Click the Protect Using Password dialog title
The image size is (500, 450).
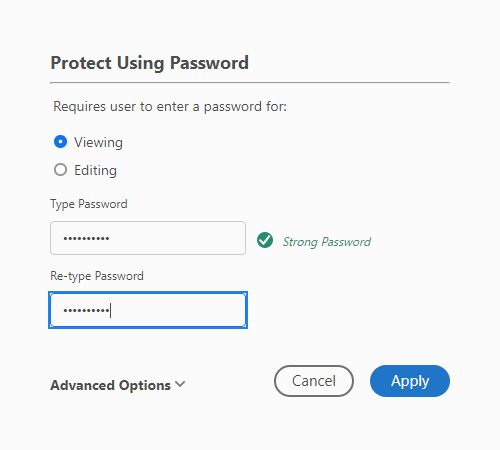(x=150, y=63)
